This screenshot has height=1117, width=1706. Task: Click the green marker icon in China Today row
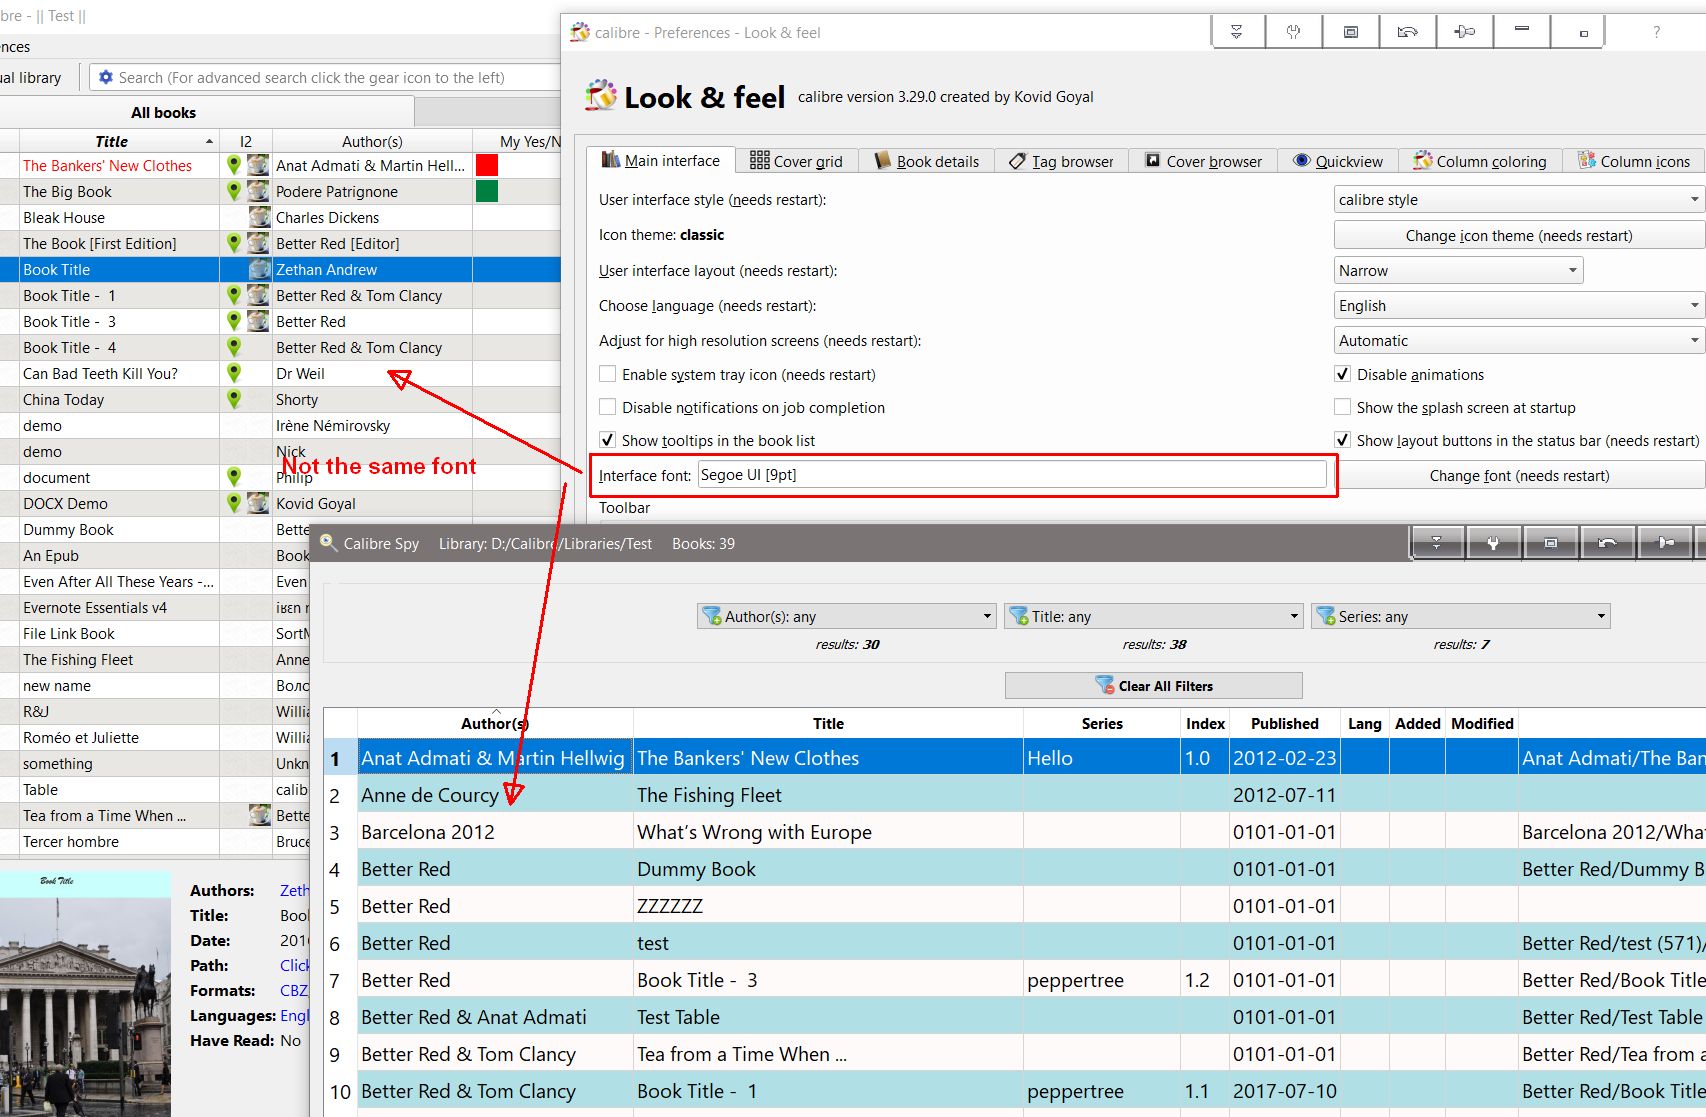[x=234, y=399]
